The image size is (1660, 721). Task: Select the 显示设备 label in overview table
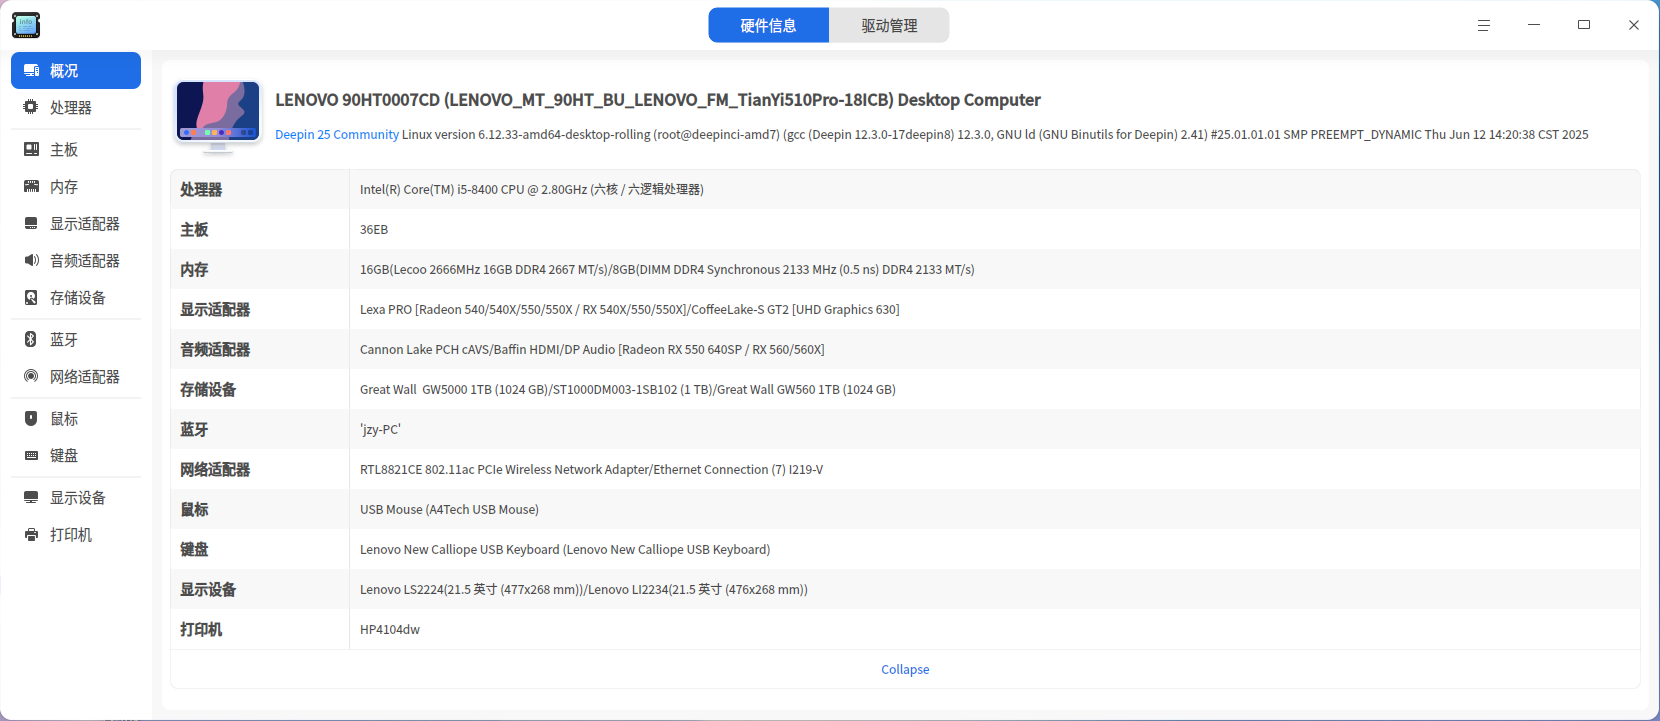point(208,589)
